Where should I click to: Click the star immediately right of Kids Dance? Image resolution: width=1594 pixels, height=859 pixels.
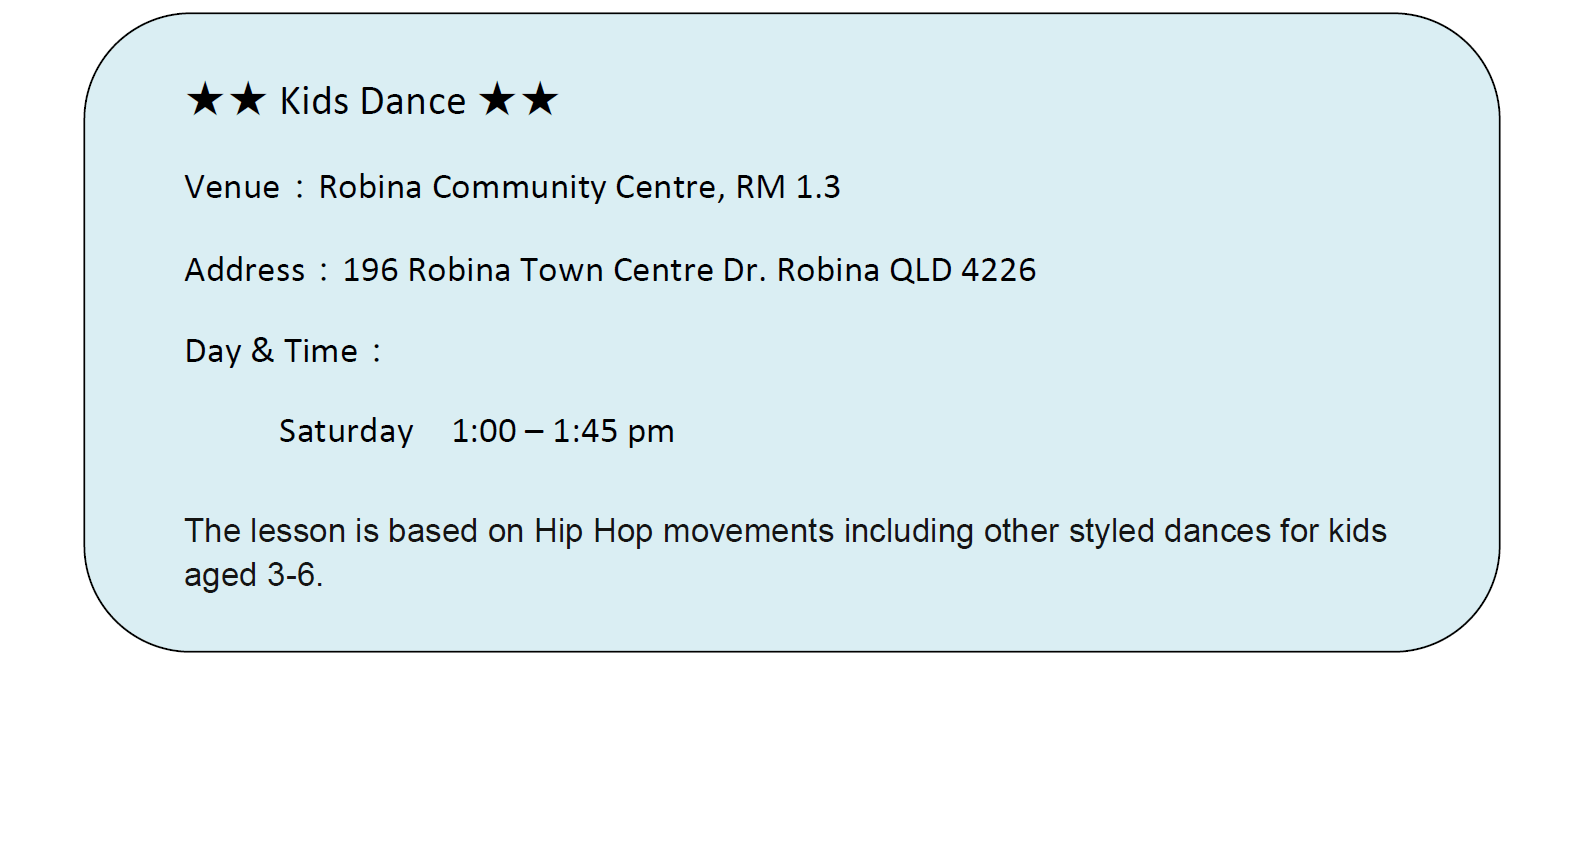[497, 100]
